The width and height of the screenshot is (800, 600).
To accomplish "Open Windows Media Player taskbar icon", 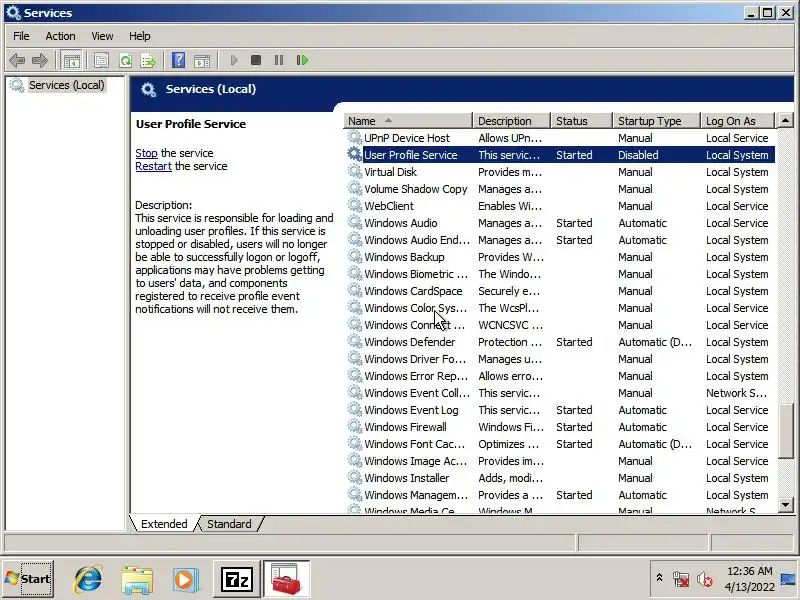I will click(x=184, y=580).
